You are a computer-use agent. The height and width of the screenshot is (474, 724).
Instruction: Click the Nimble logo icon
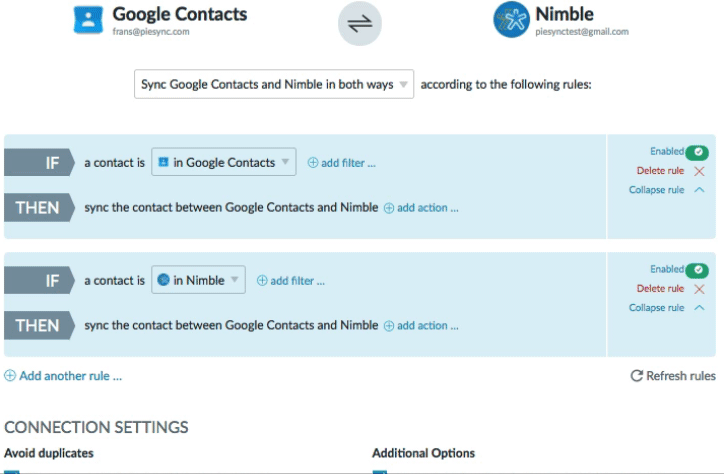[511, 20]
